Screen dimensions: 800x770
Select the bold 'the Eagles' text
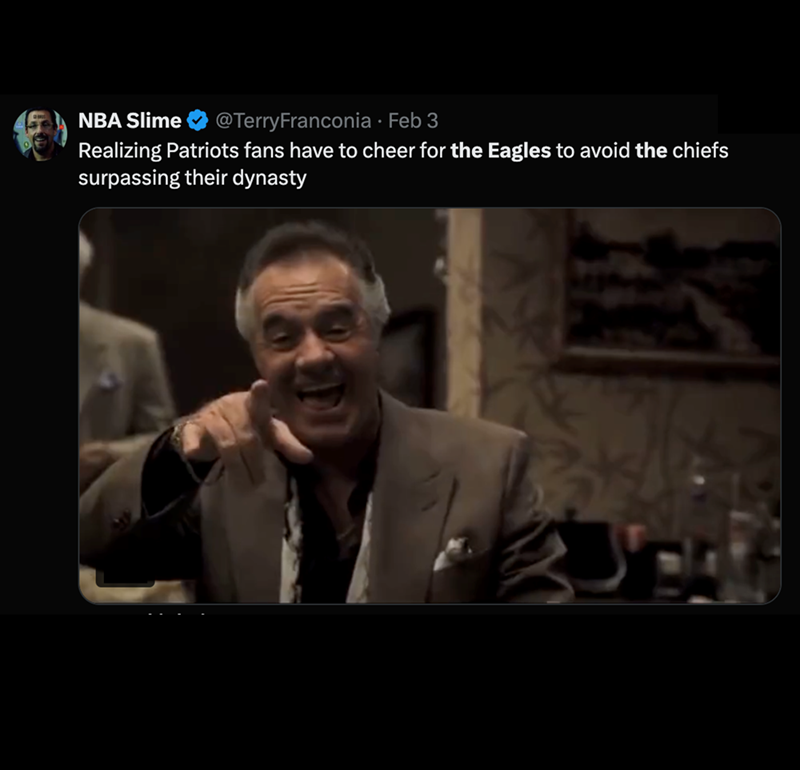point(501,151)
